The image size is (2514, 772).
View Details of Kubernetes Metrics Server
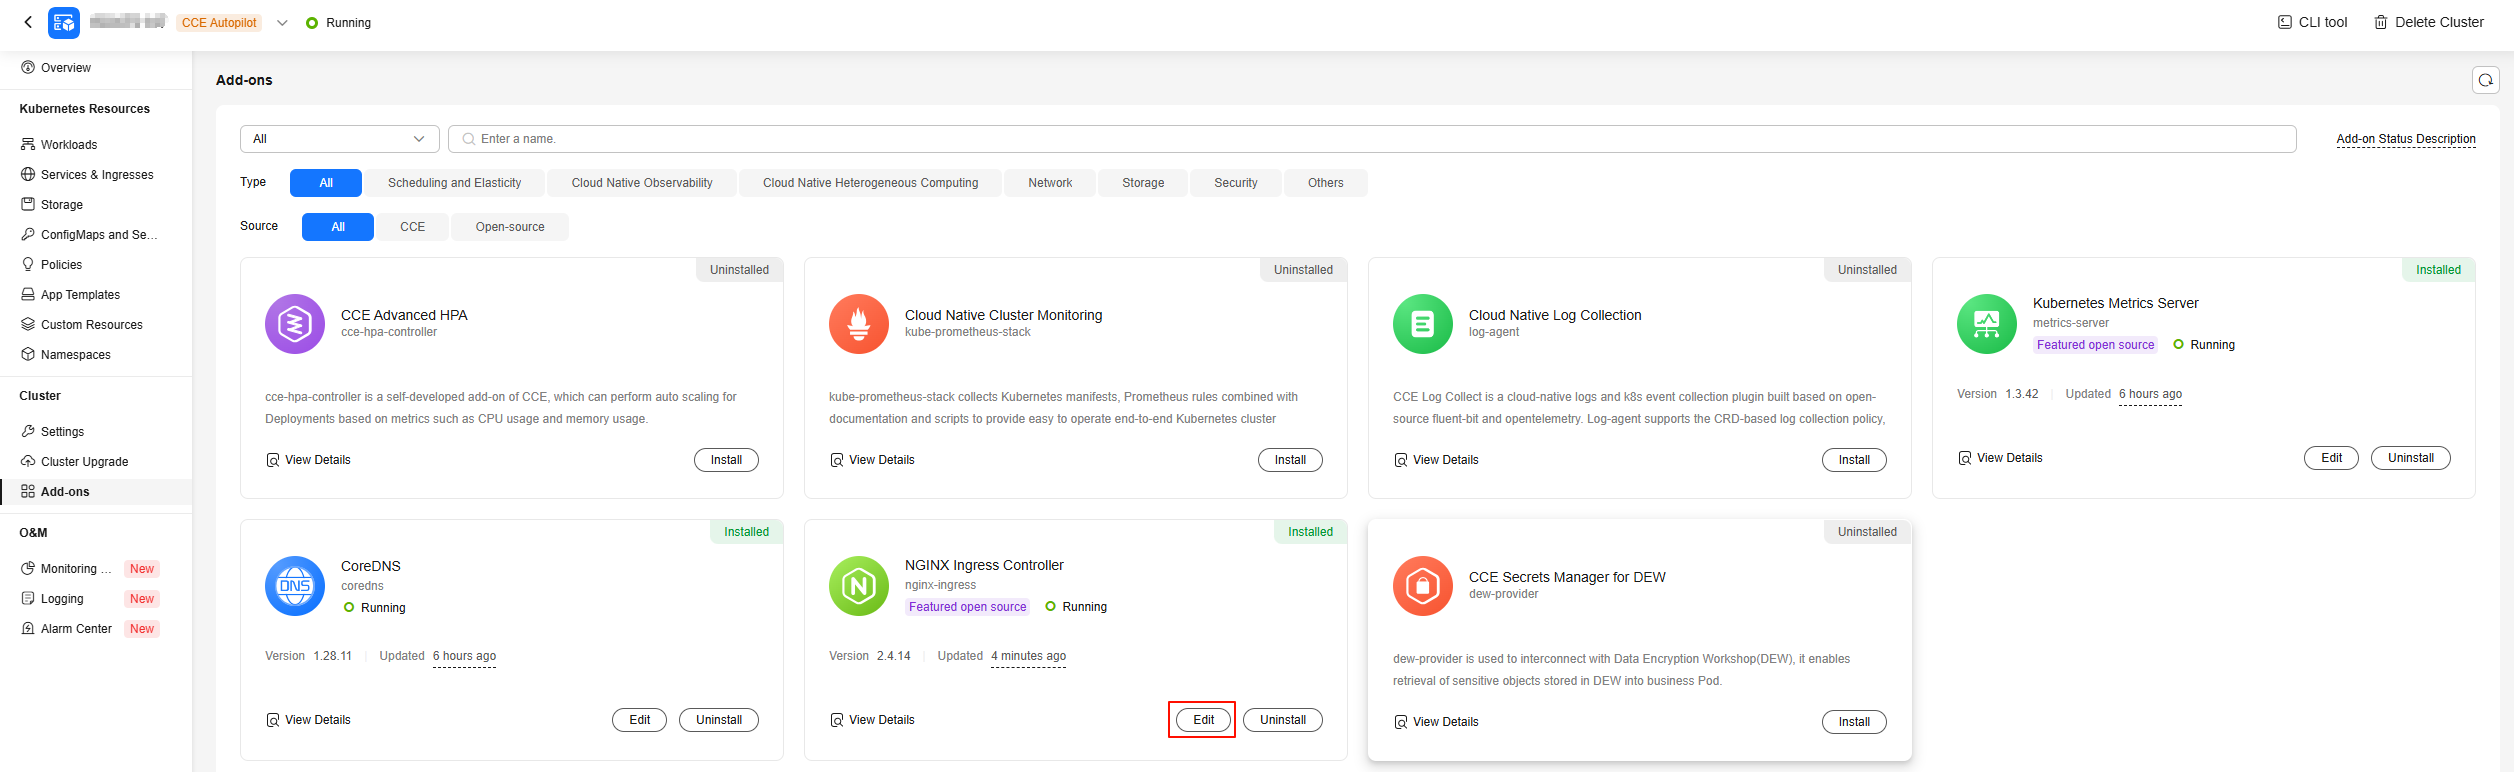pyautogui.click(x=2001, y=458)
